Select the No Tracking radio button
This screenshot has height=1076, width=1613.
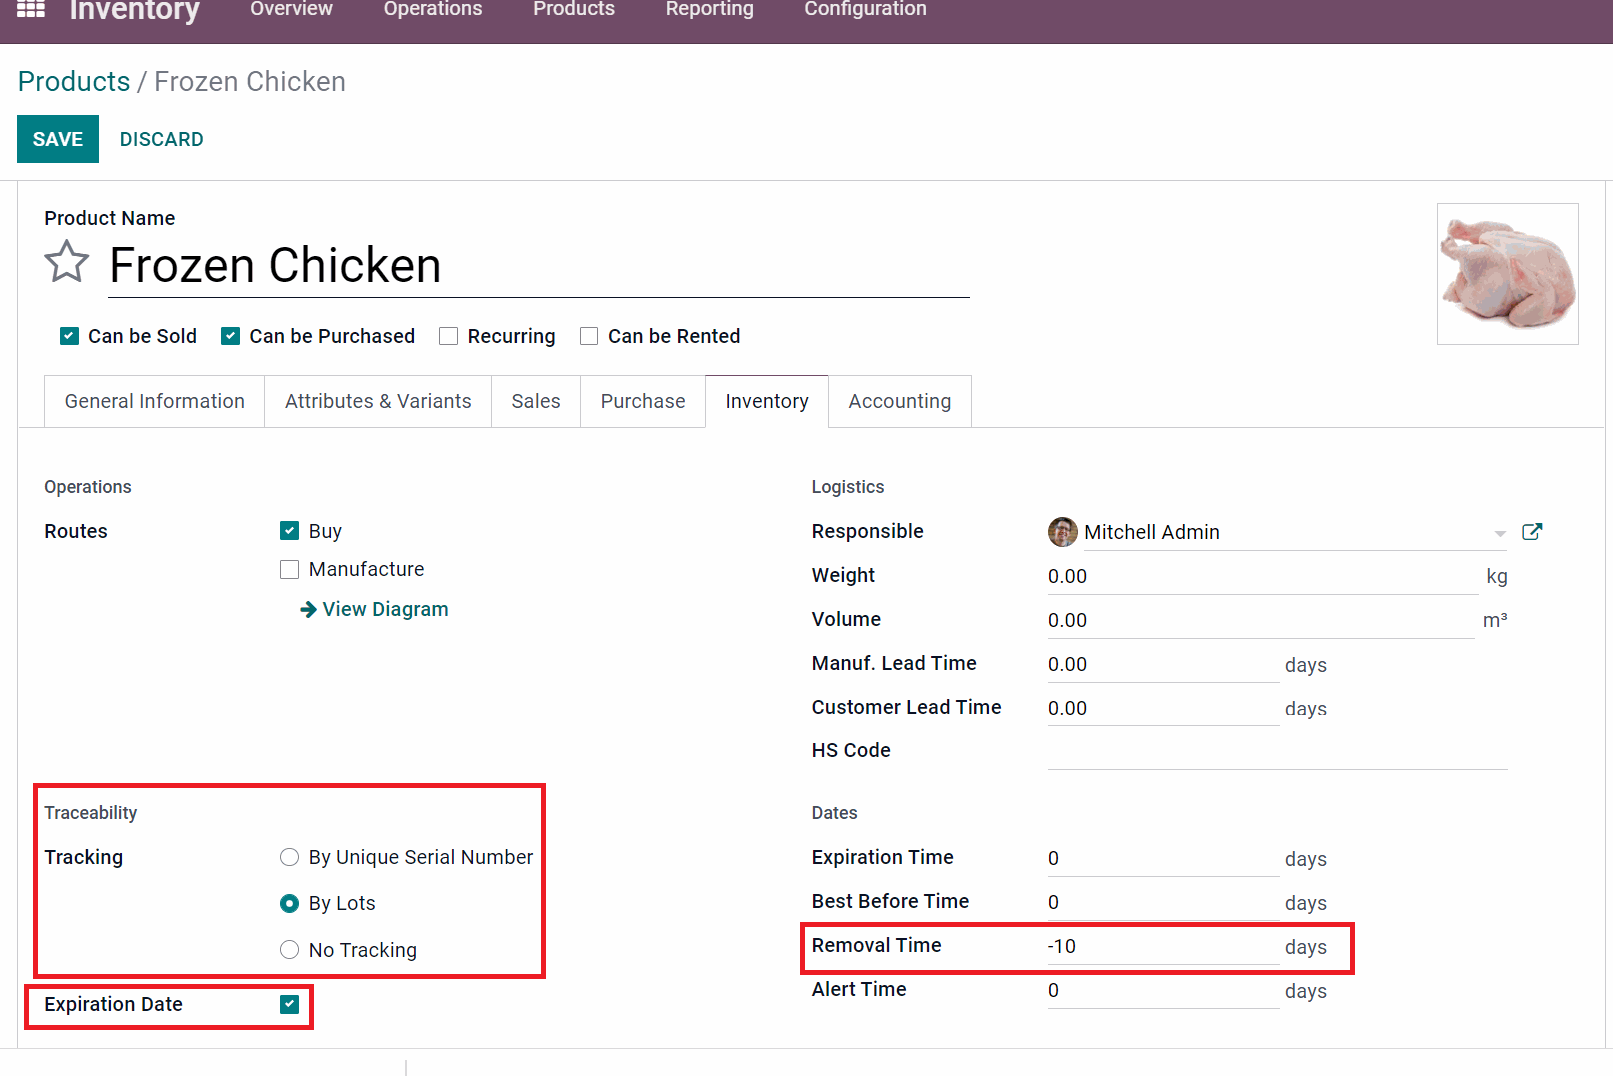click(x=289, y=949)
